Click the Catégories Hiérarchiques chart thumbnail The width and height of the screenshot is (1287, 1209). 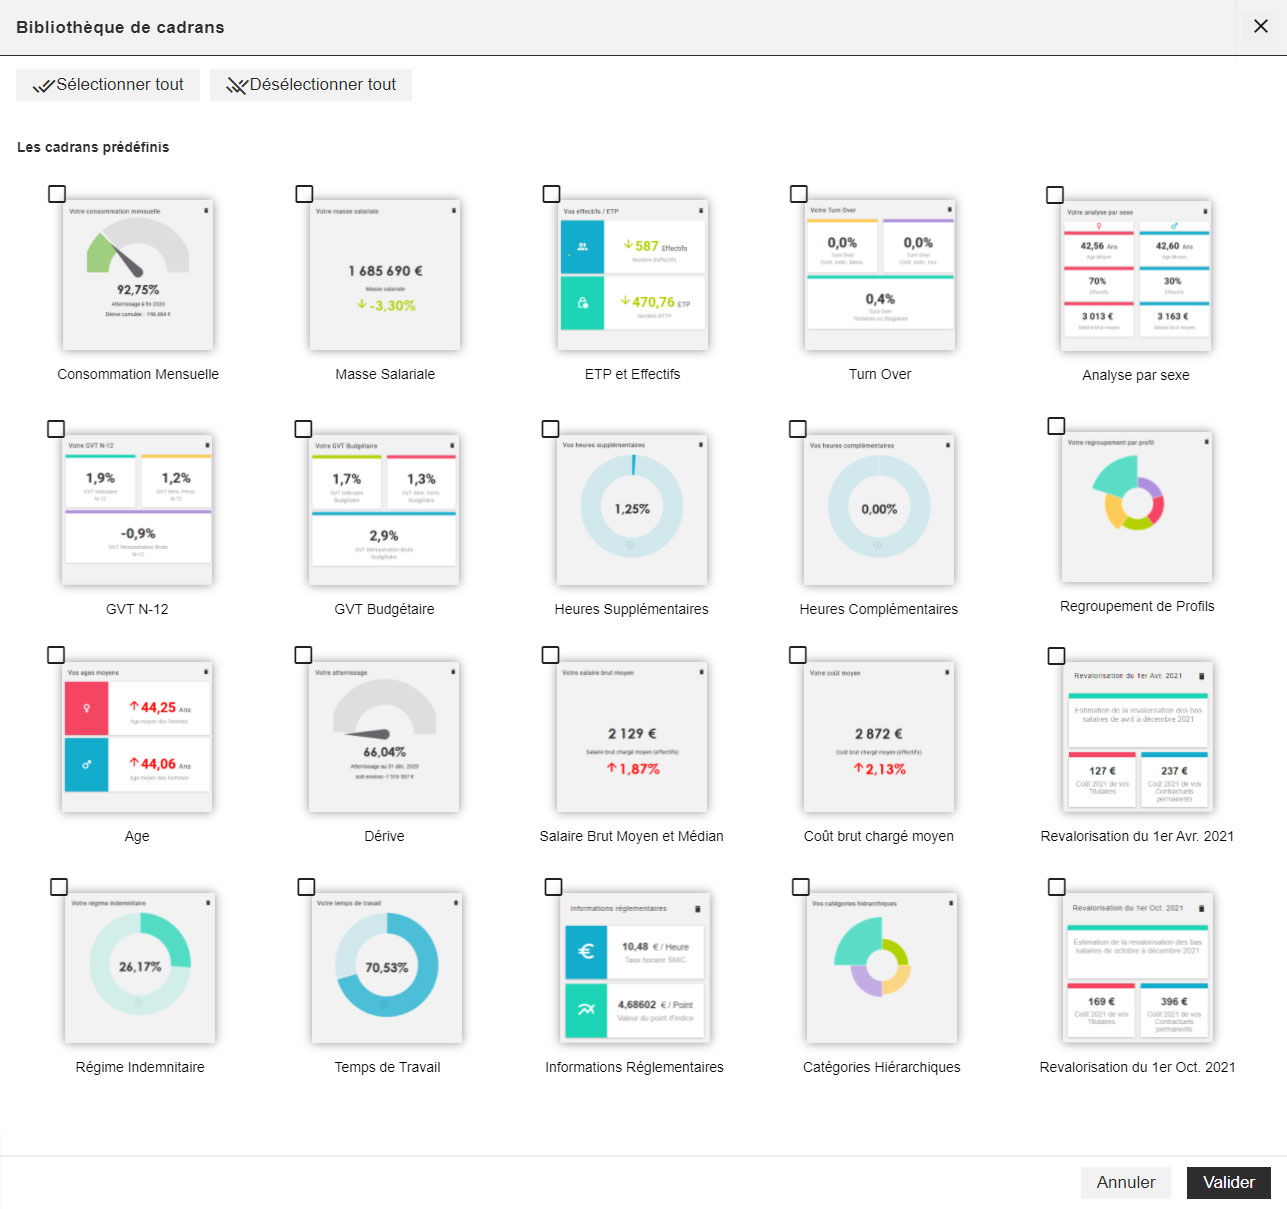click(x=881, y=967)
